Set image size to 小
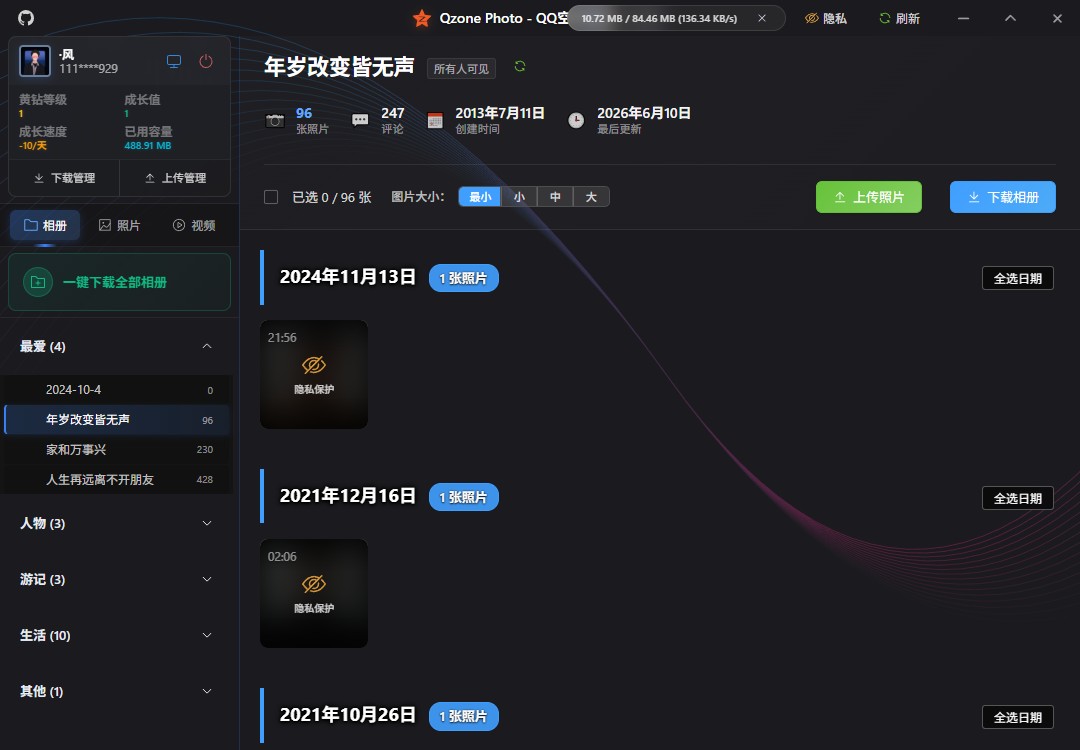 point(519,197)
